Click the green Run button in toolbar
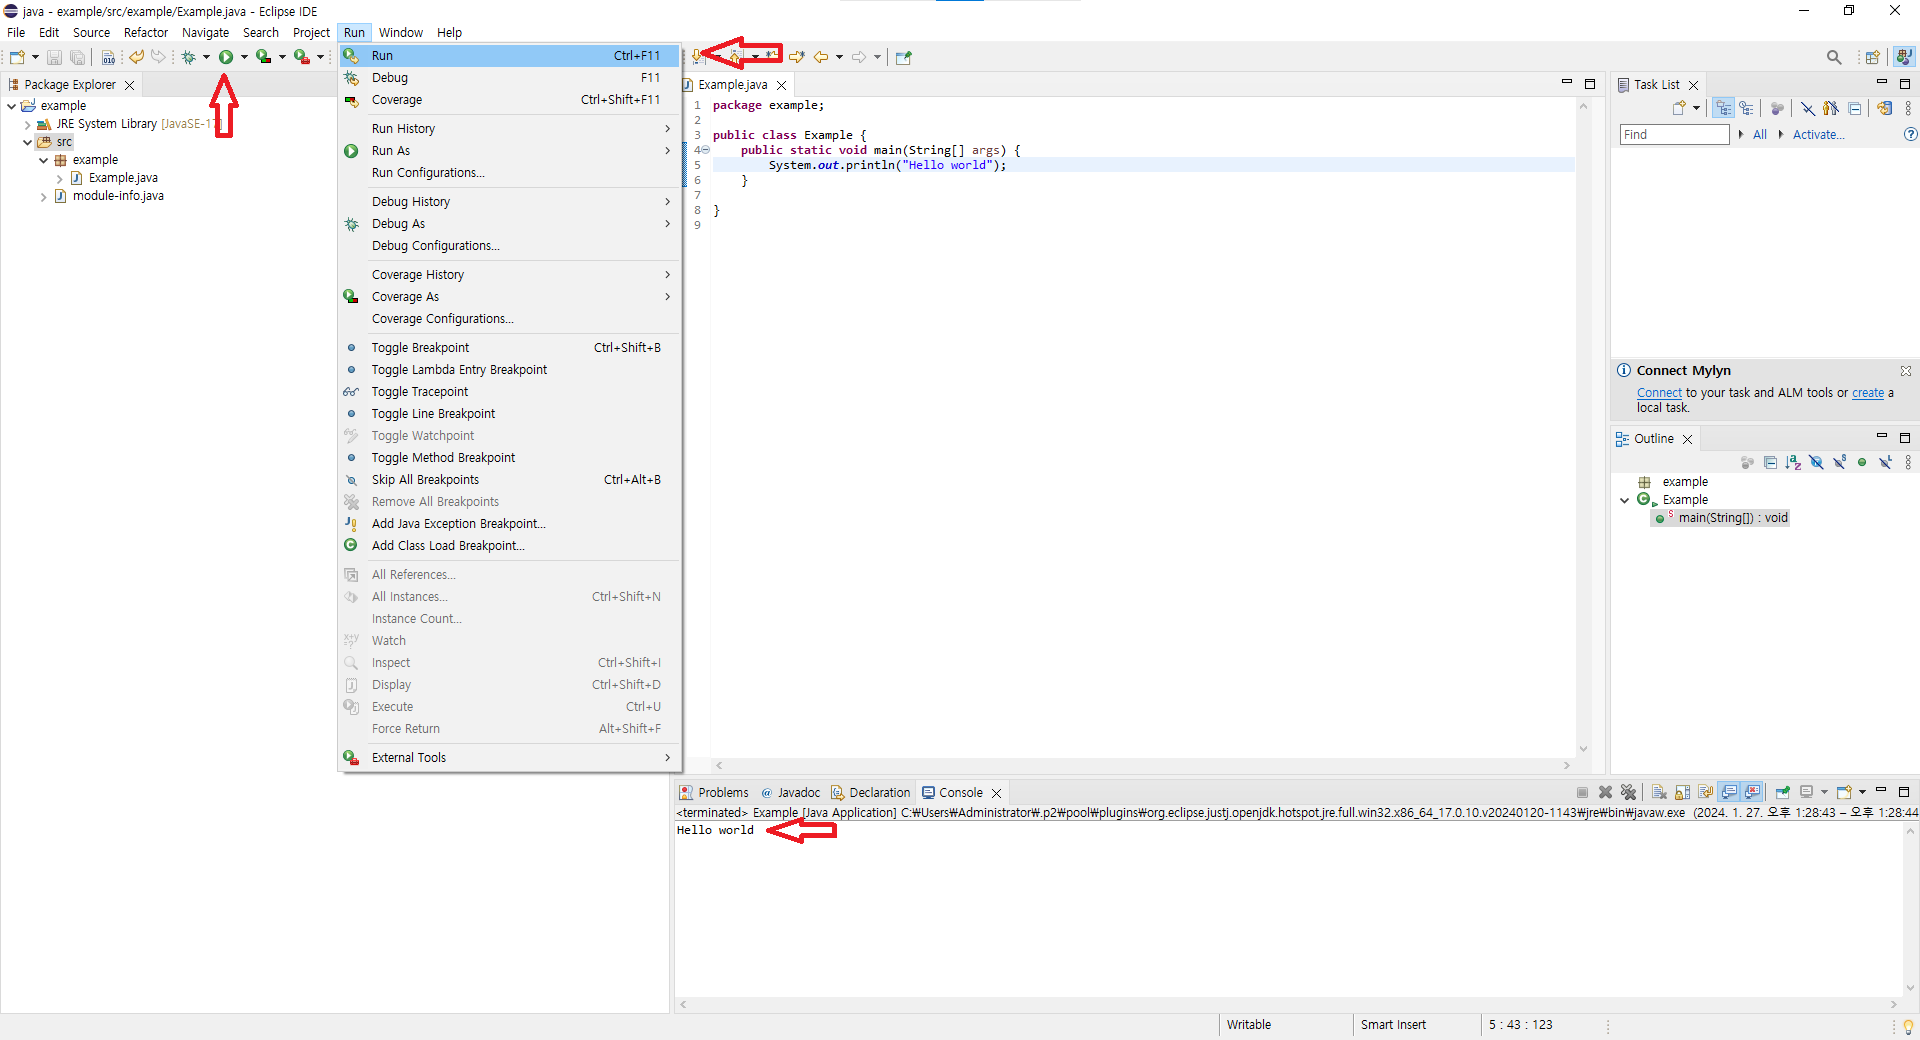Image resolution: width=1920 pixels, height=1040 pixels. (226, 57)
